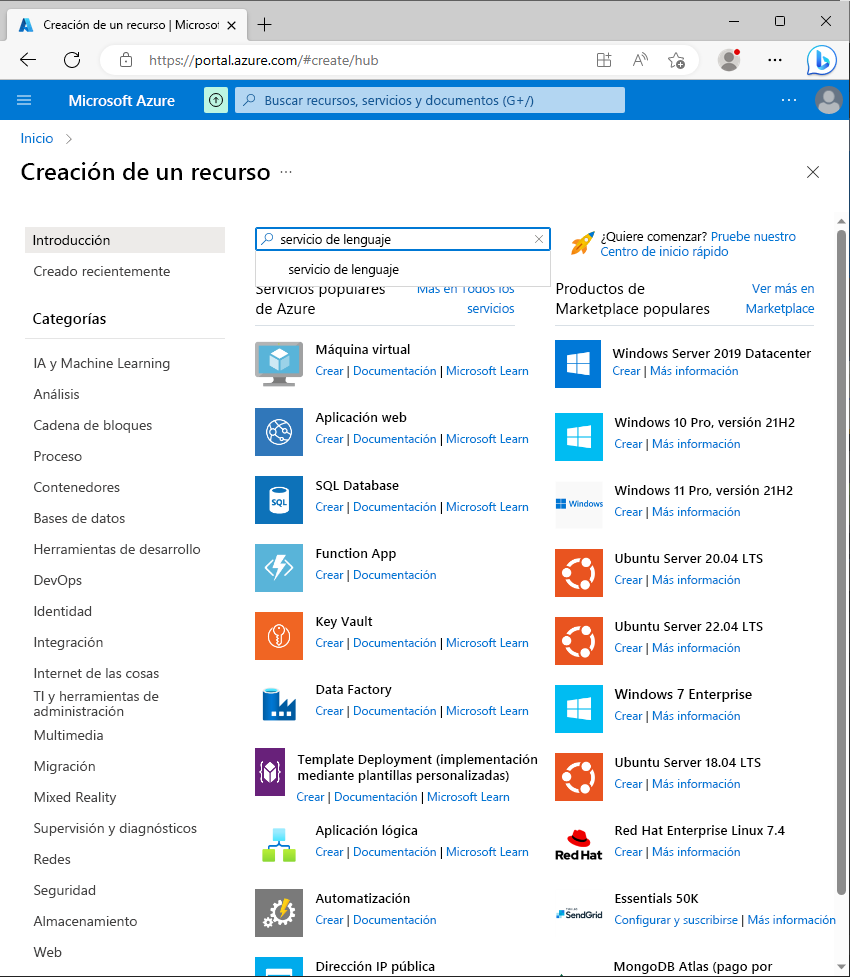Viewport: 850px width, 977px height.
Task: Click Configurar y suscribirse for Essentials 50K
Action: 676,920
